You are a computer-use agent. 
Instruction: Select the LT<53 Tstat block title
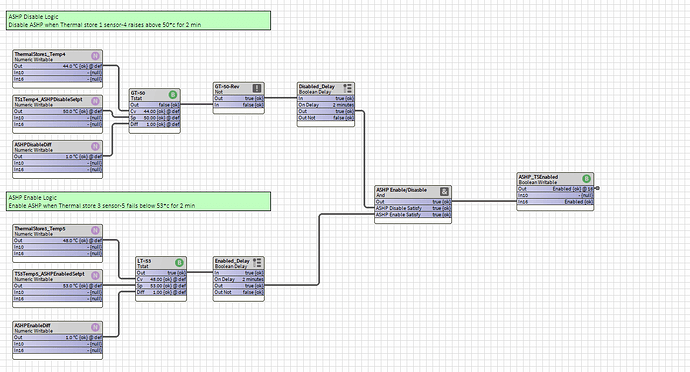(144, 261)
